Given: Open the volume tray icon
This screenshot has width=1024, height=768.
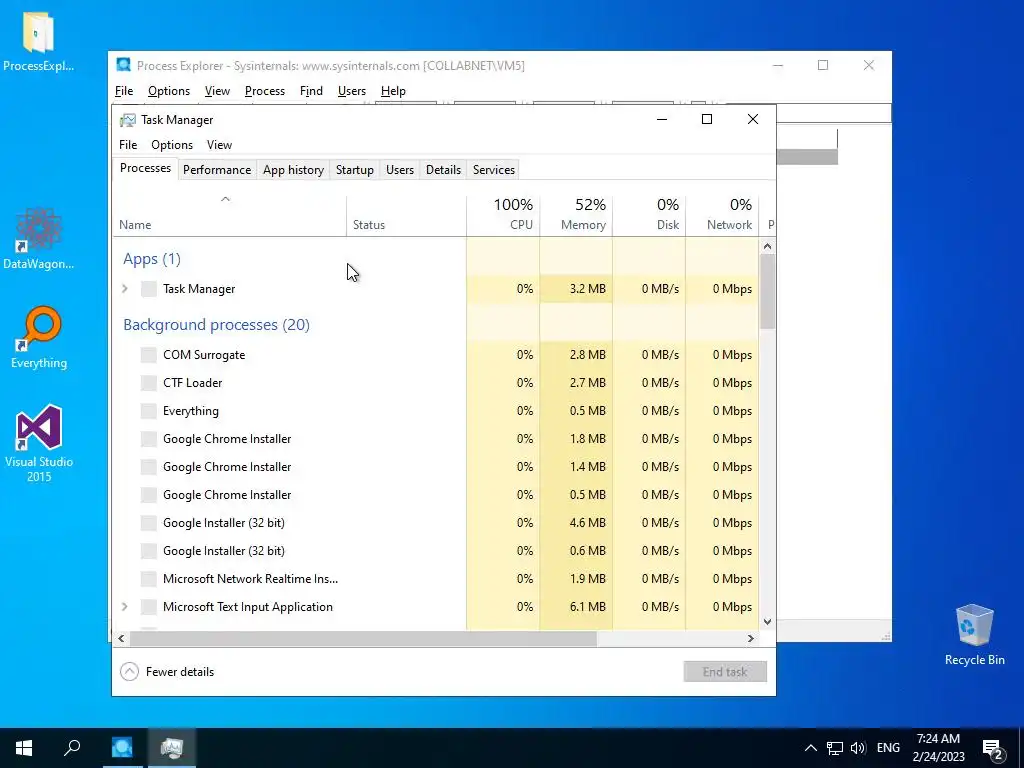Looking at the screenshot, I should pyautogui.click(x=858, y=748).
